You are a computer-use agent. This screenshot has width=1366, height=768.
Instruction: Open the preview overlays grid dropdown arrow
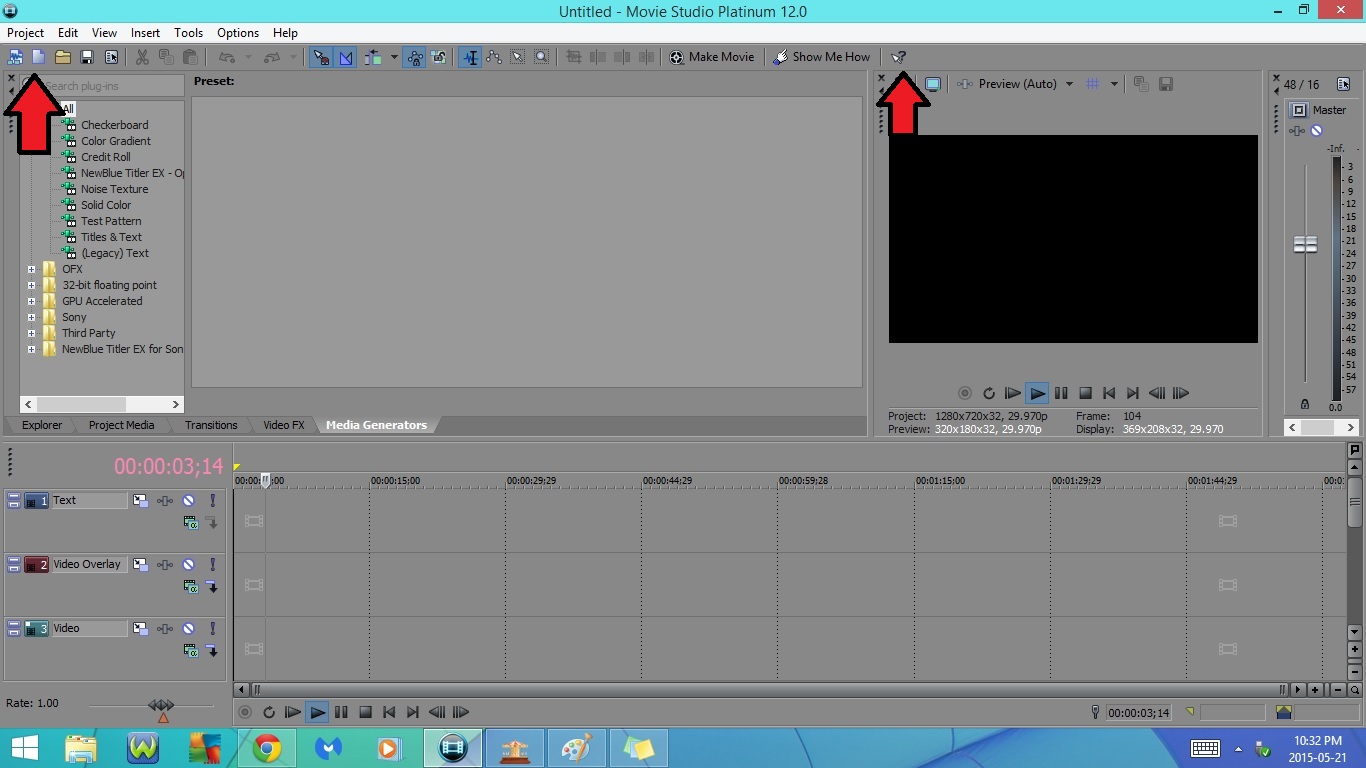(1114, 84)
